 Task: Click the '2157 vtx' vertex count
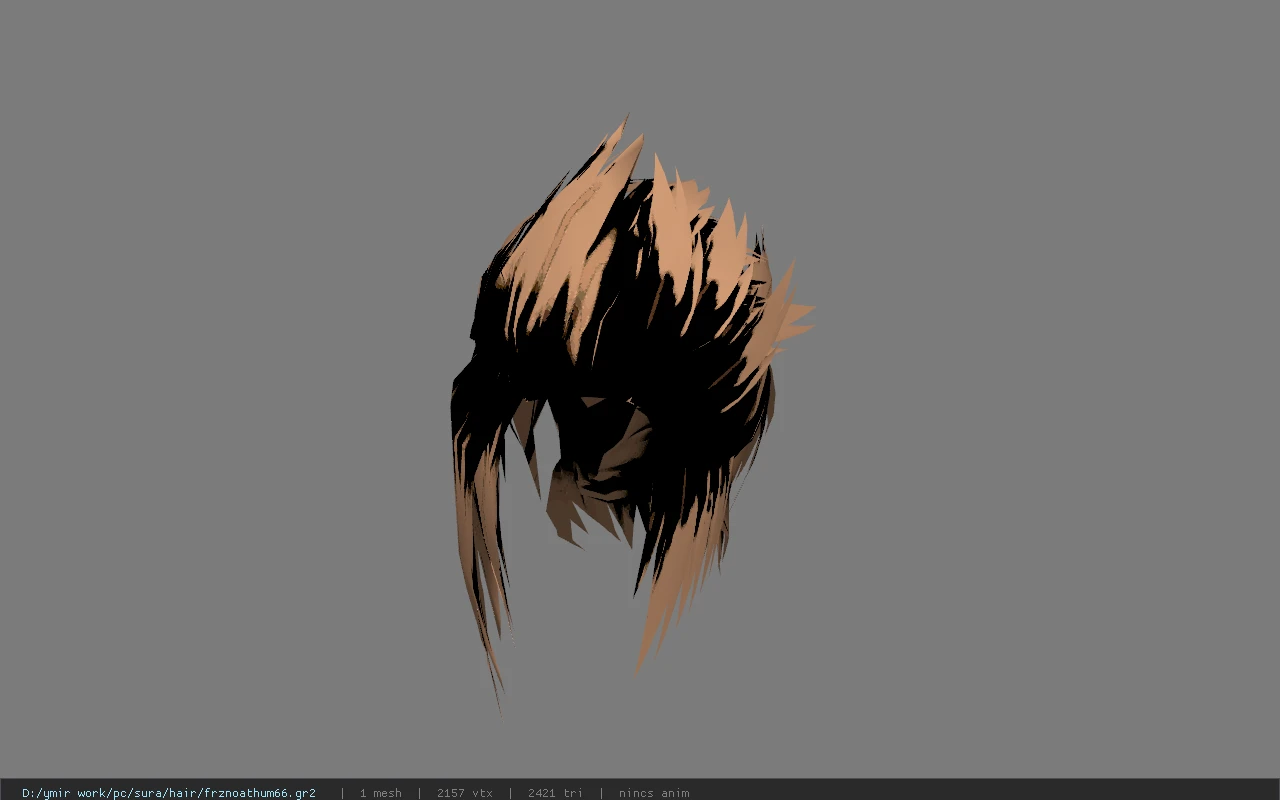pyautogui.click(x=464, y=793)
